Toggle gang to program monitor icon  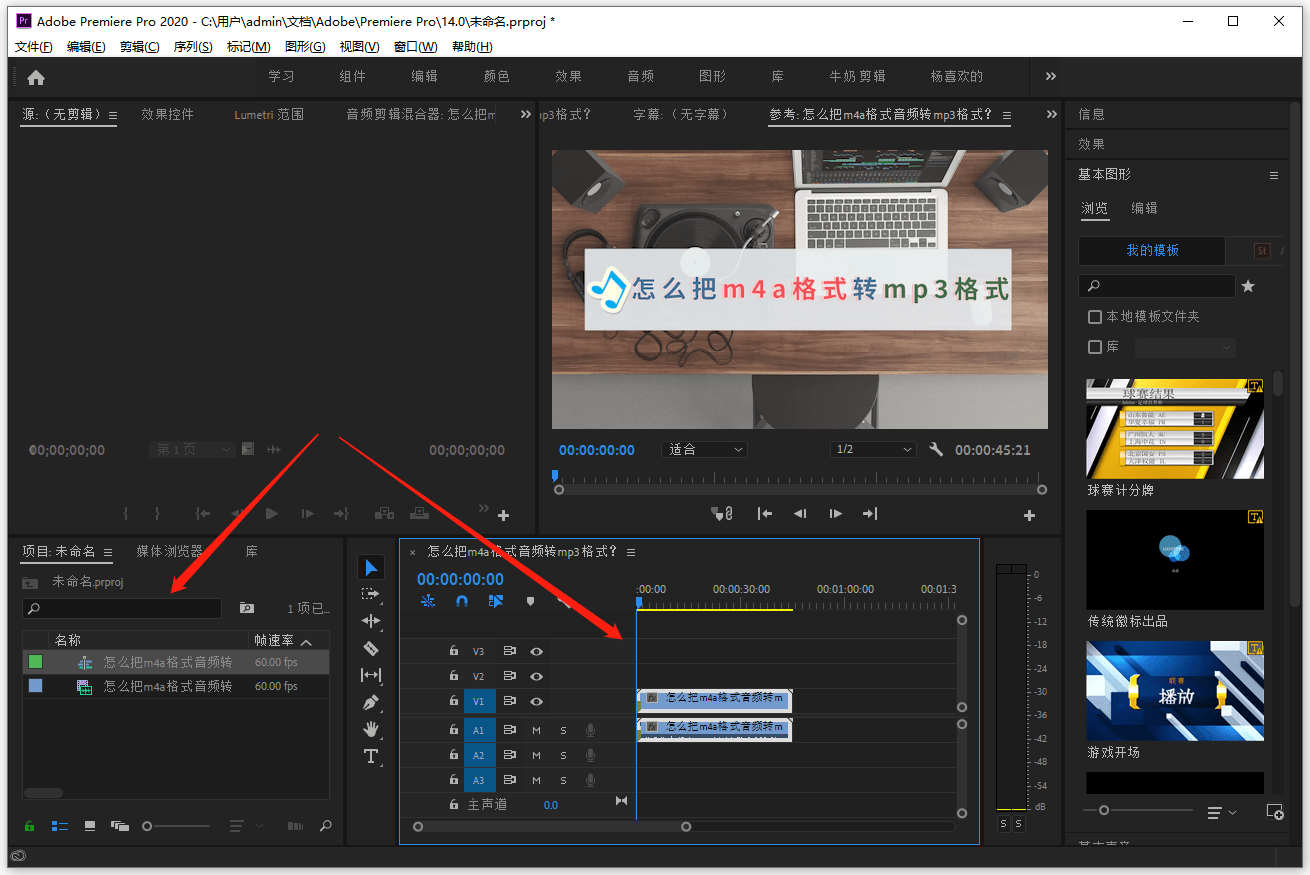point(722,514)
